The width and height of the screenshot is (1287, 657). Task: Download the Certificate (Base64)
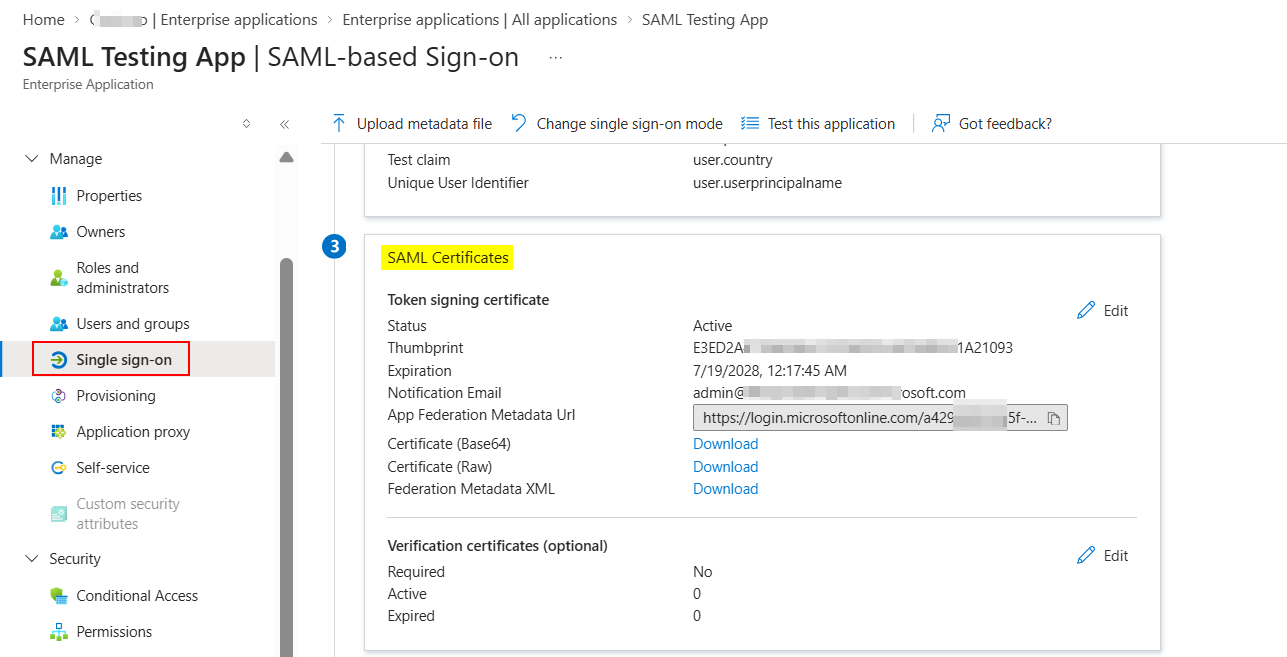pyautogui.click(x=726, y=444)
